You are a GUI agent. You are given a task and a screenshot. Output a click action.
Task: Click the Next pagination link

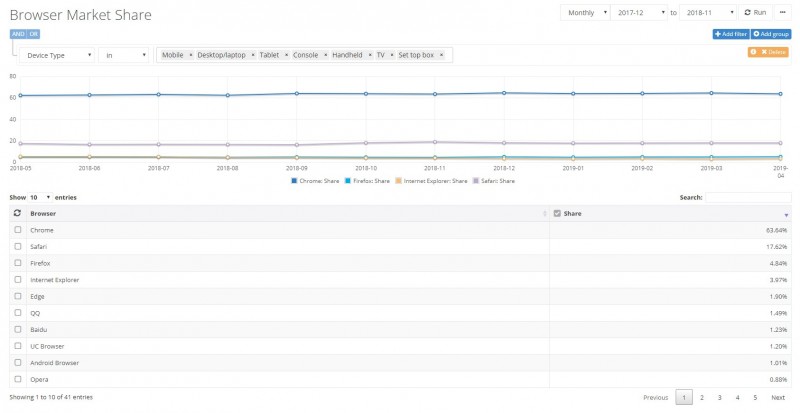click(778, 397)
